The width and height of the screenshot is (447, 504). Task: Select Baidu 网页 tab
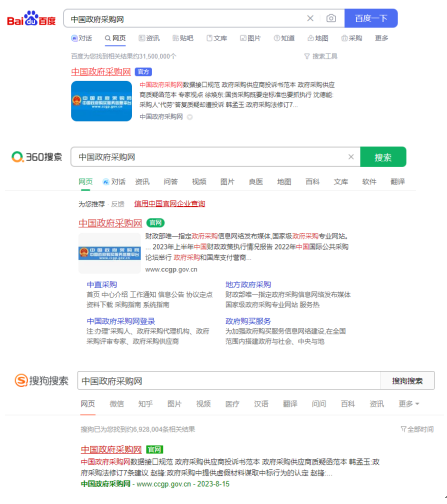point(115,38)
